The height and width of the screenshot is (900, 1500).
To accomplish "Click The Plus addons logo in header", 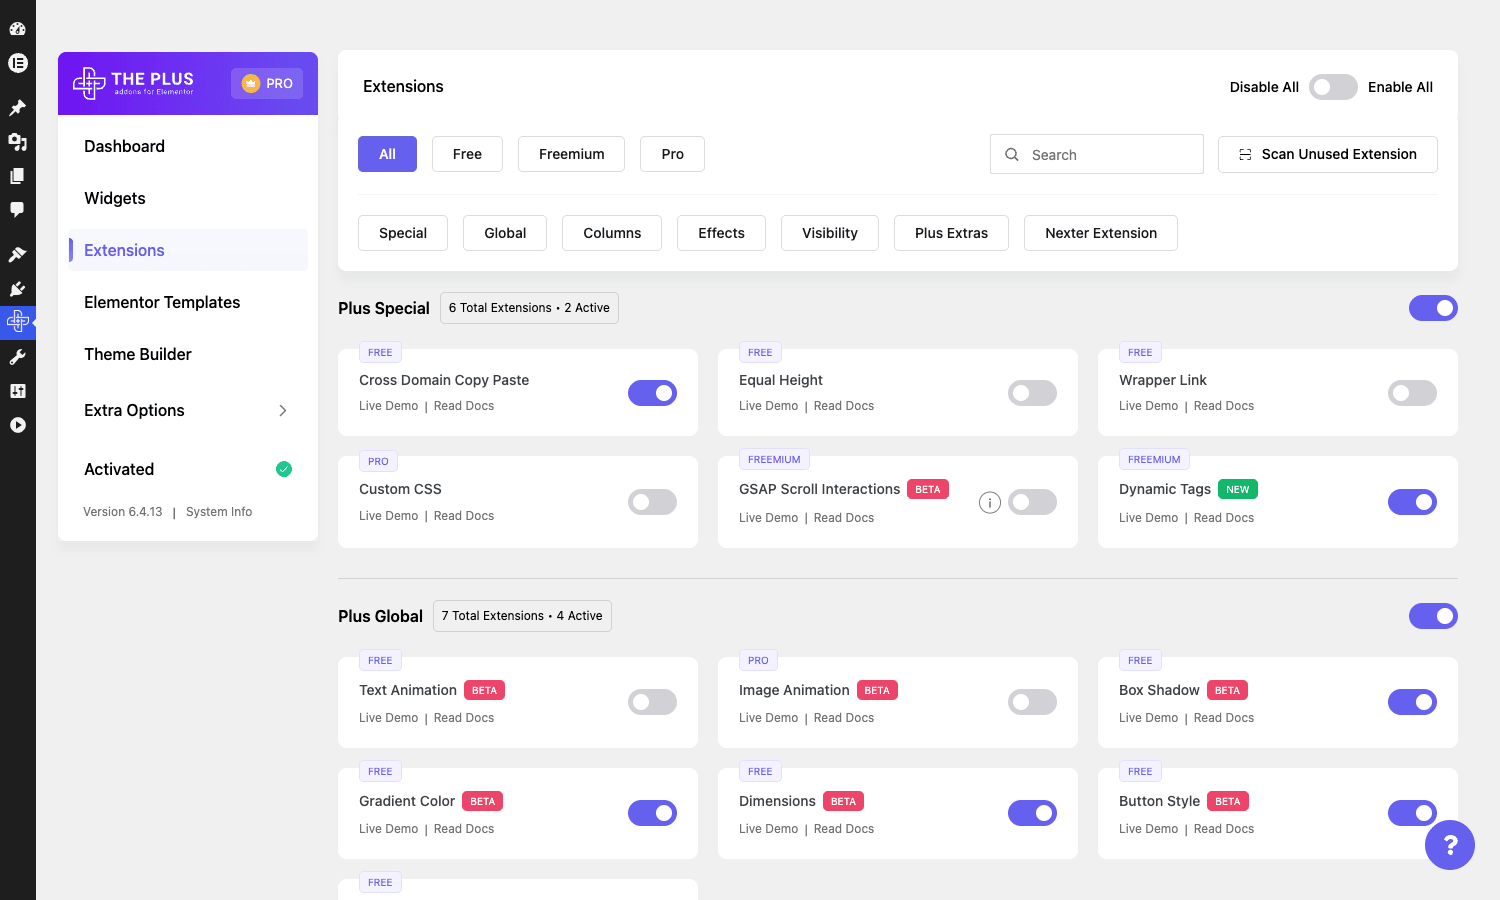I will click(133, 83).
